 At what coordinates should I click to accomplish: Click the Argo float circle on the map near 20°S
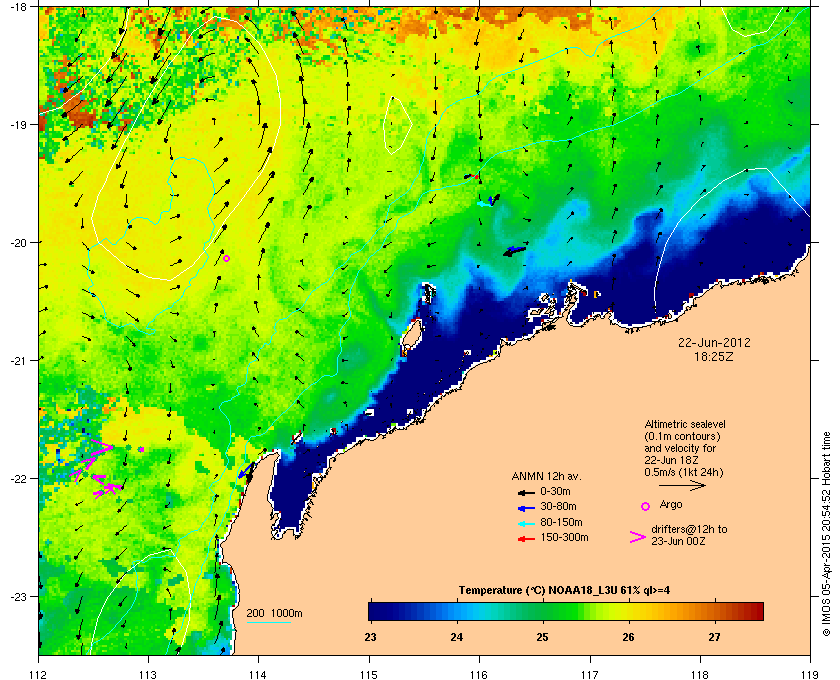tap(226, 258)
